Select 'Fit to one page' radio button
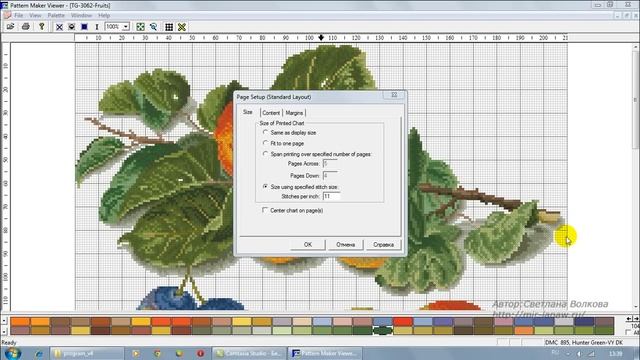640x360 pixels. (265, 143)
